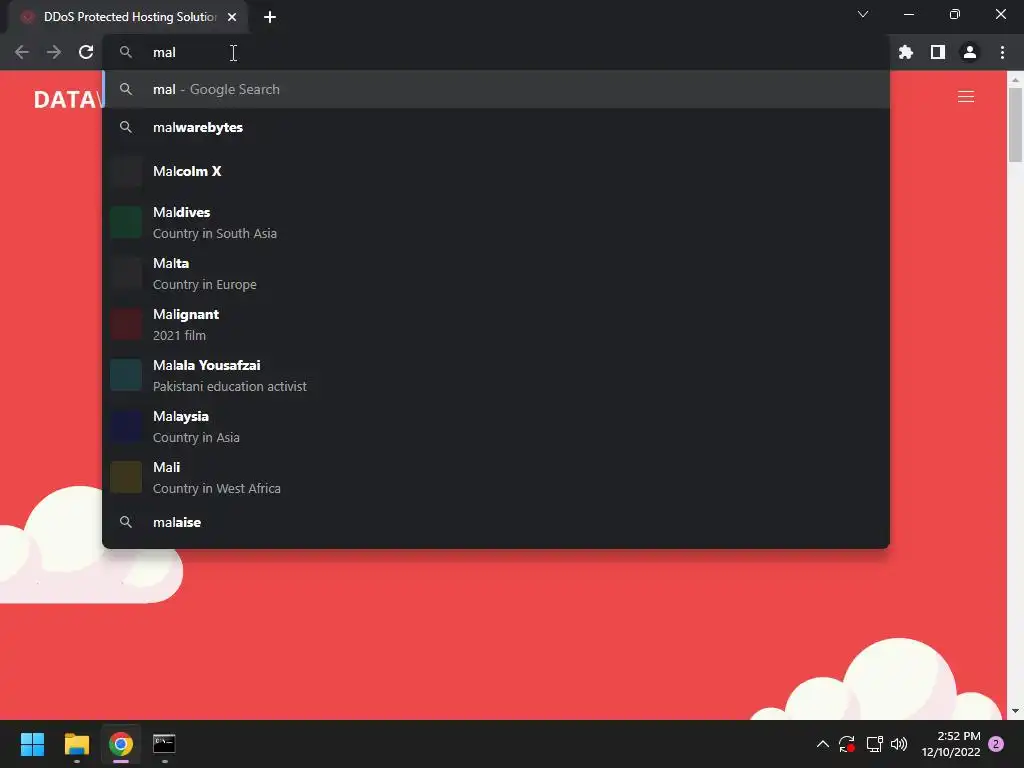Click the search icon beside 'malaise'

[125, 522]
